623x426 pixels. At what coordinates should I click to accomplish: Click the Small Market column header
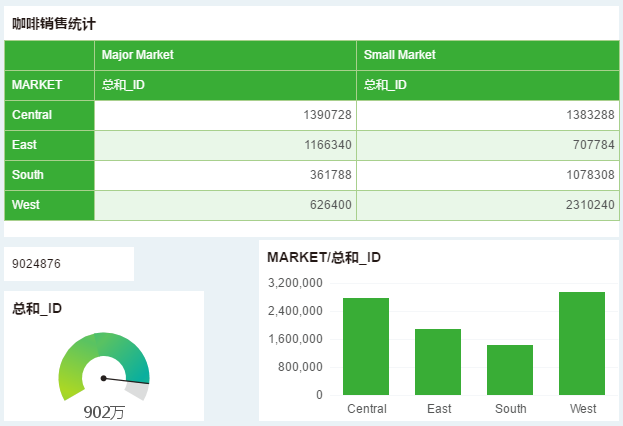(399, 55)
